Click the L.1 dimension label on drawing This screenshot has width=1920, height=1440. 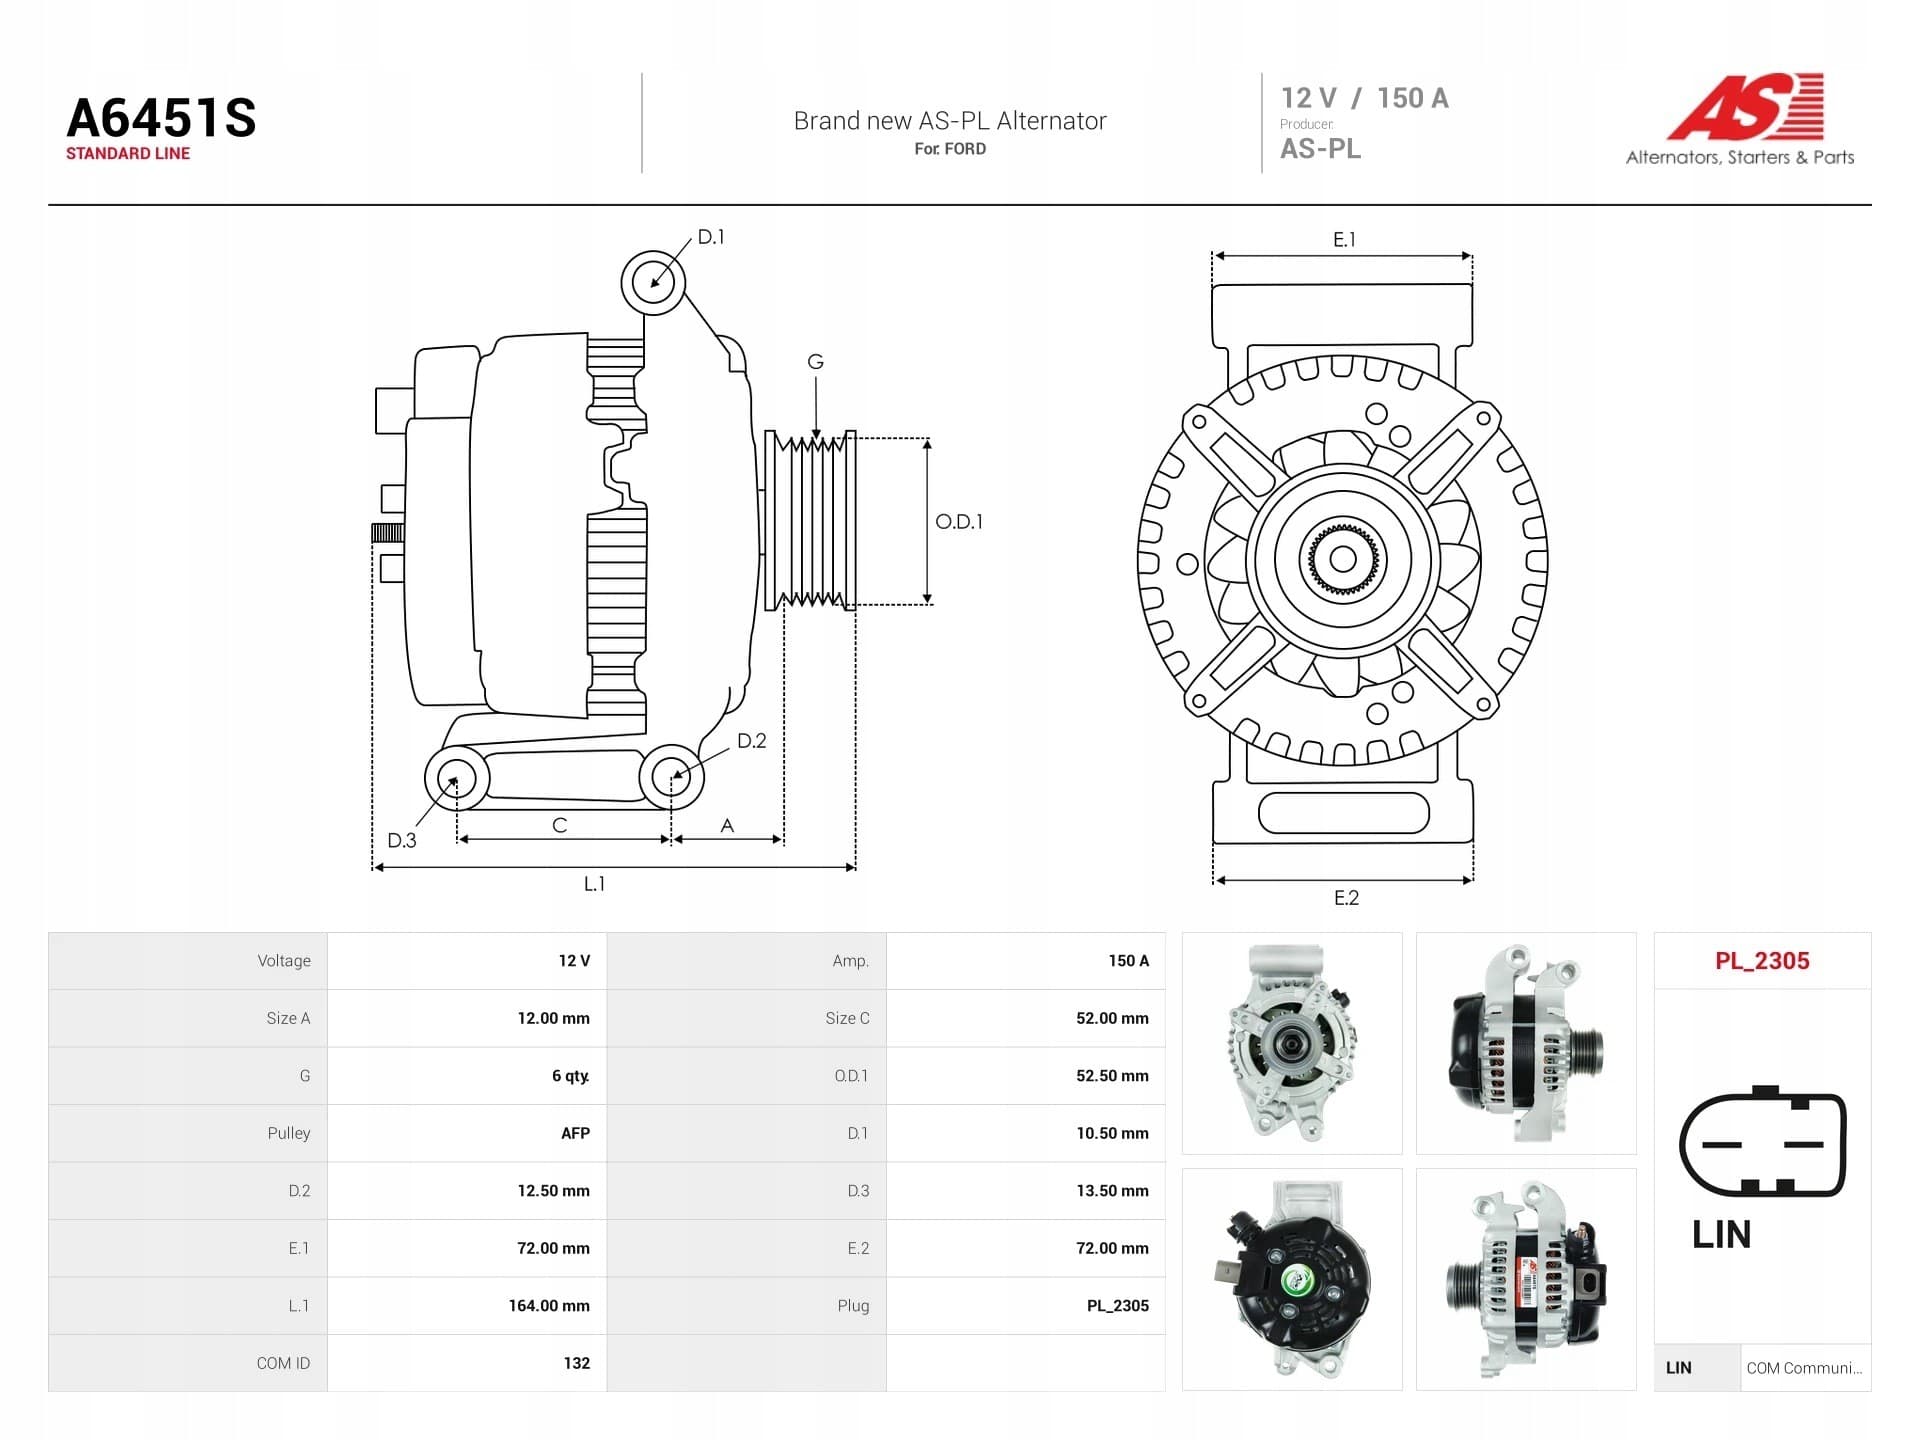[594, 884]
